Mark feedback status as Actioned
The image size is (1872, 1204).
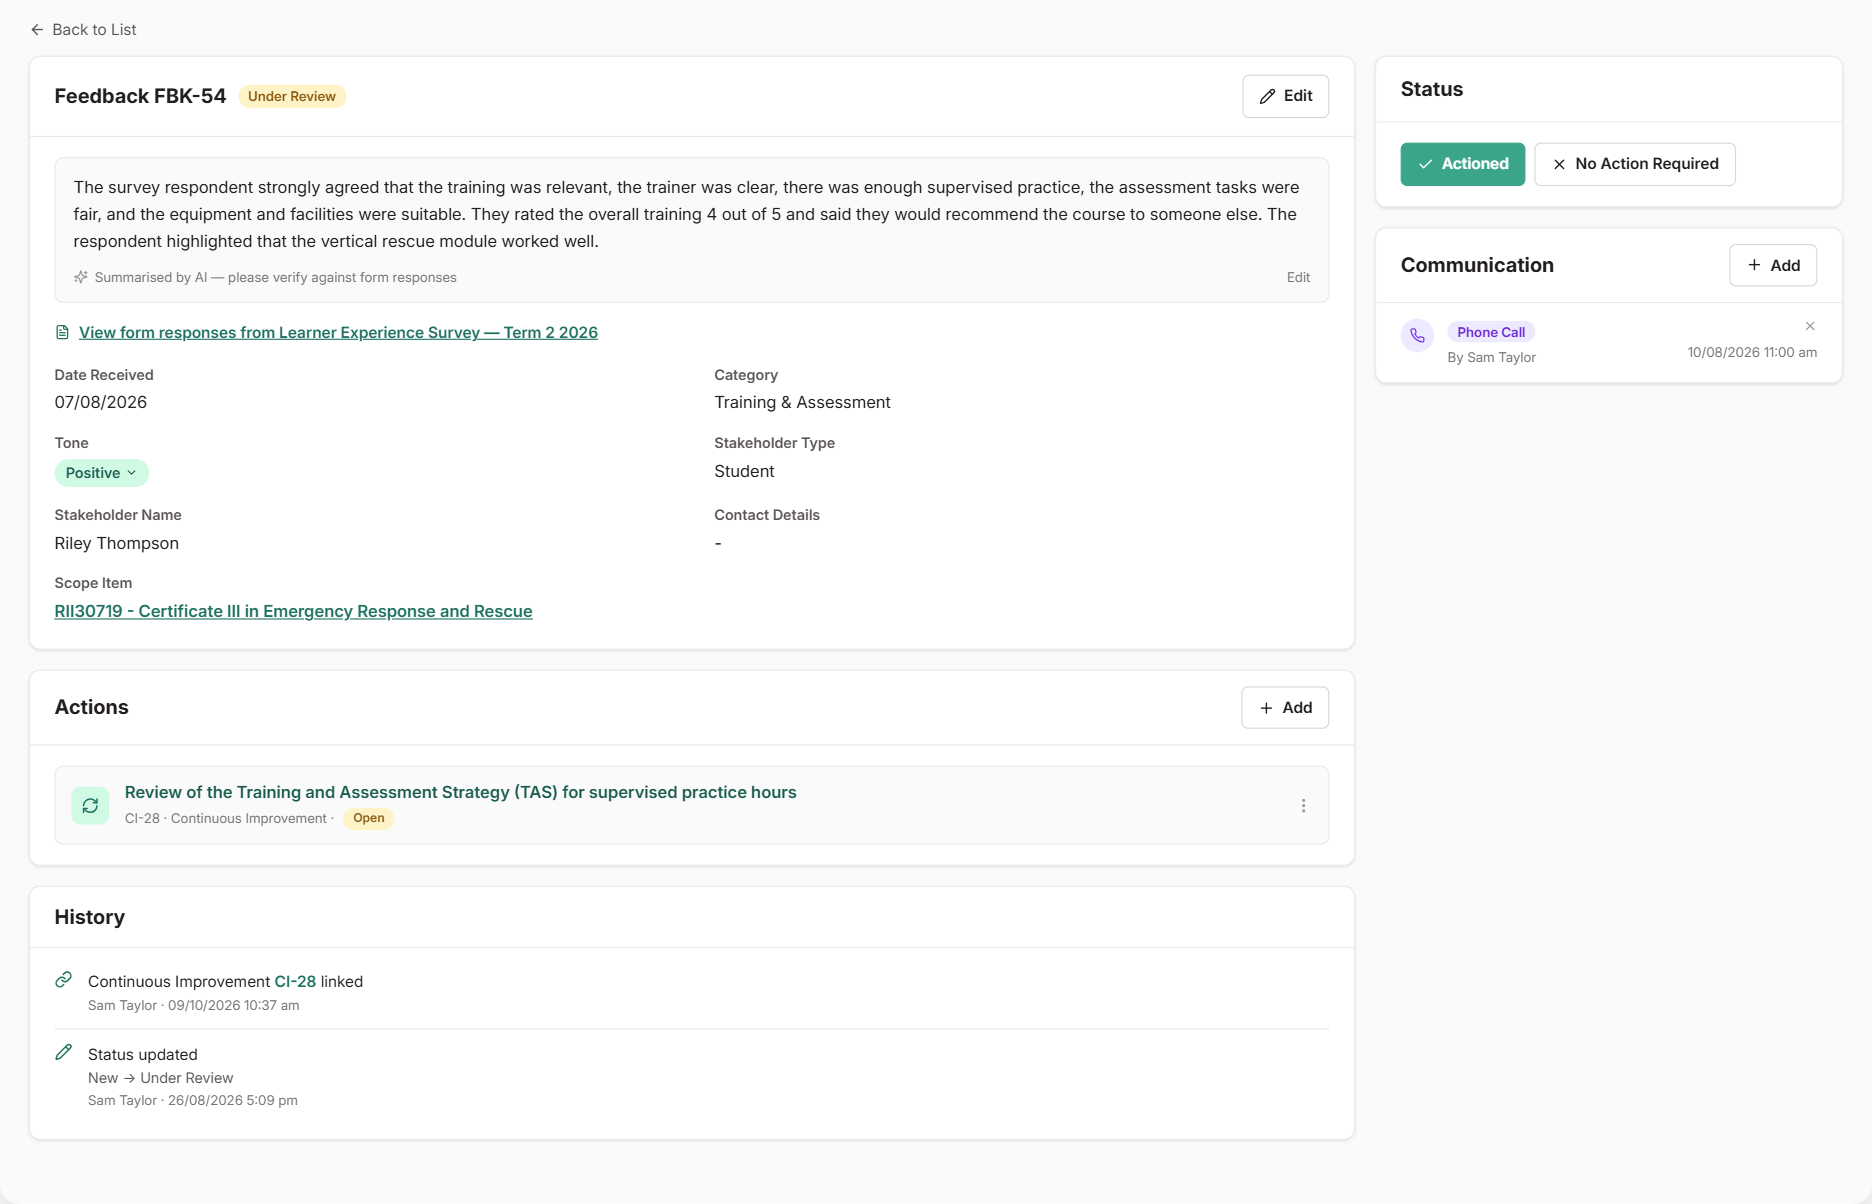(1462, 164)
